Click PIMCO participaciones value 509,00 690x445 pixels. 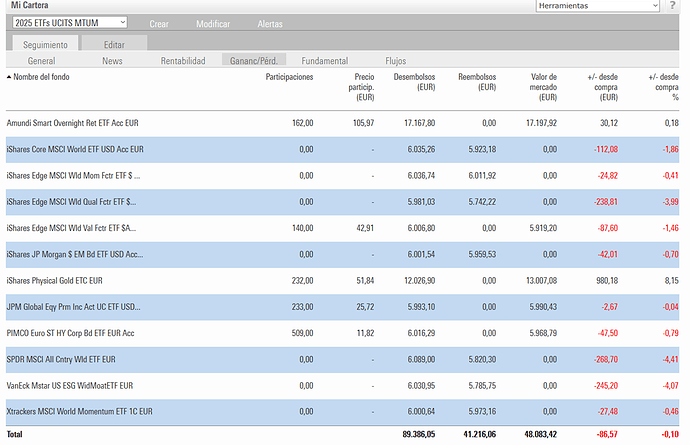[302, 333]
